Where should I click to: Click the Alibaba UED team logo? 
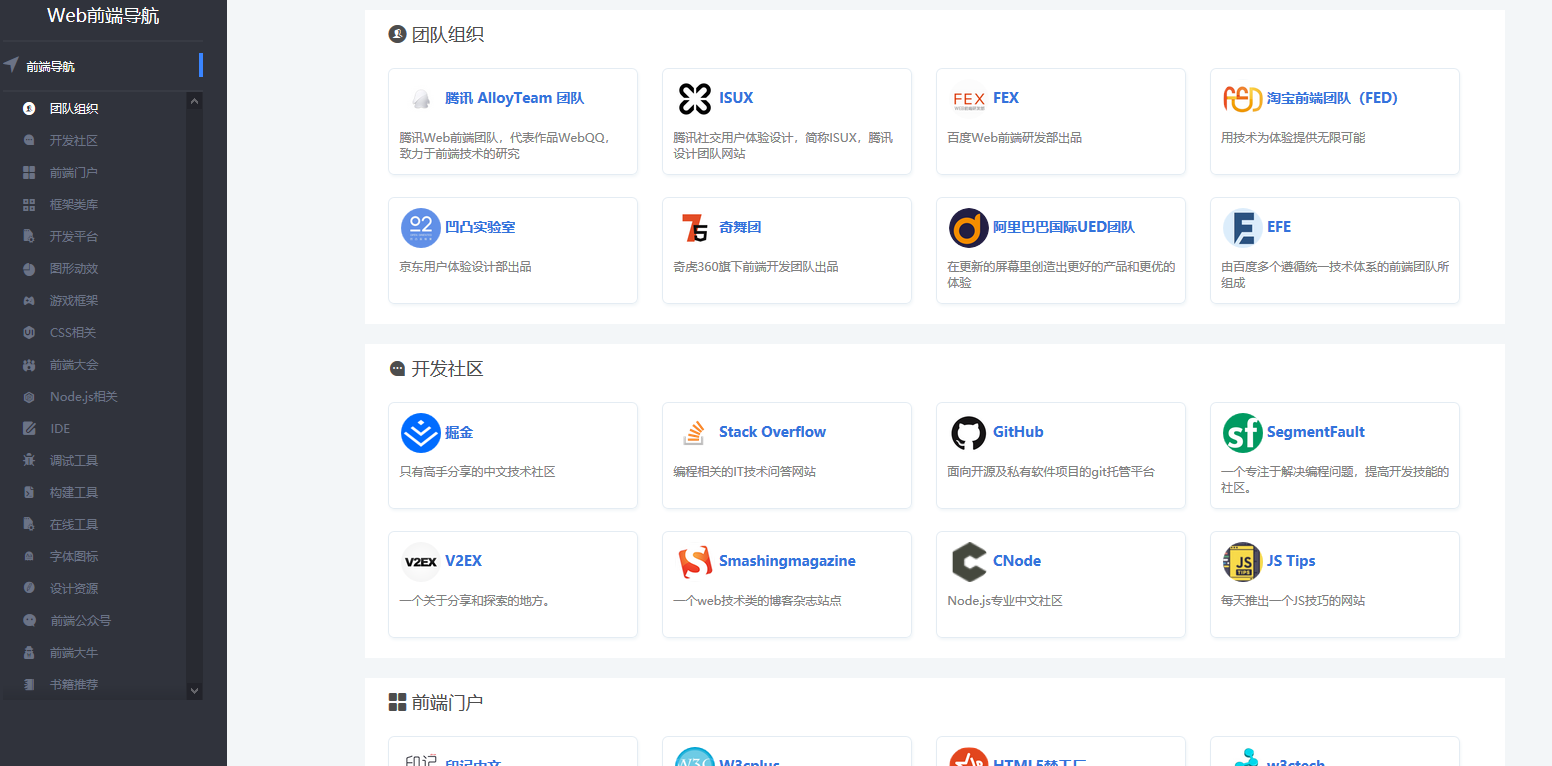tap(969, 228)
